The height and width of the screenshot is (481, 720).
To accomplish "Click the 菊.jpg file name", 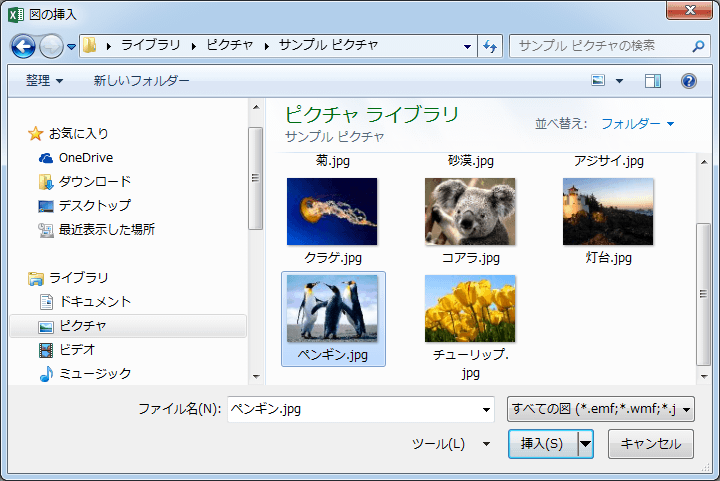I will point(332,161).
